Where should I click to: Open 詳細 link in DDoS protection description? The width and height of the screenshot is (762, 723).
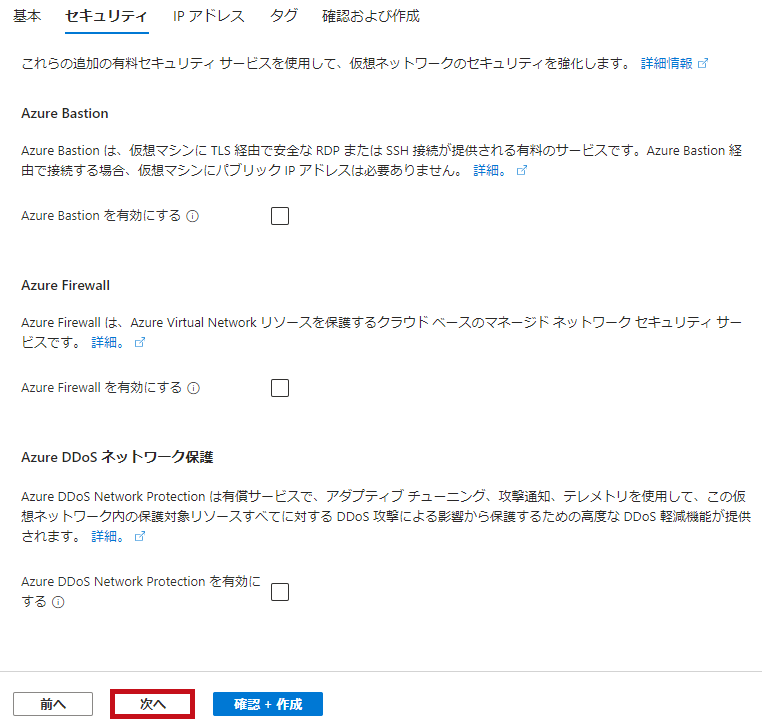click(x=108, y=536)
